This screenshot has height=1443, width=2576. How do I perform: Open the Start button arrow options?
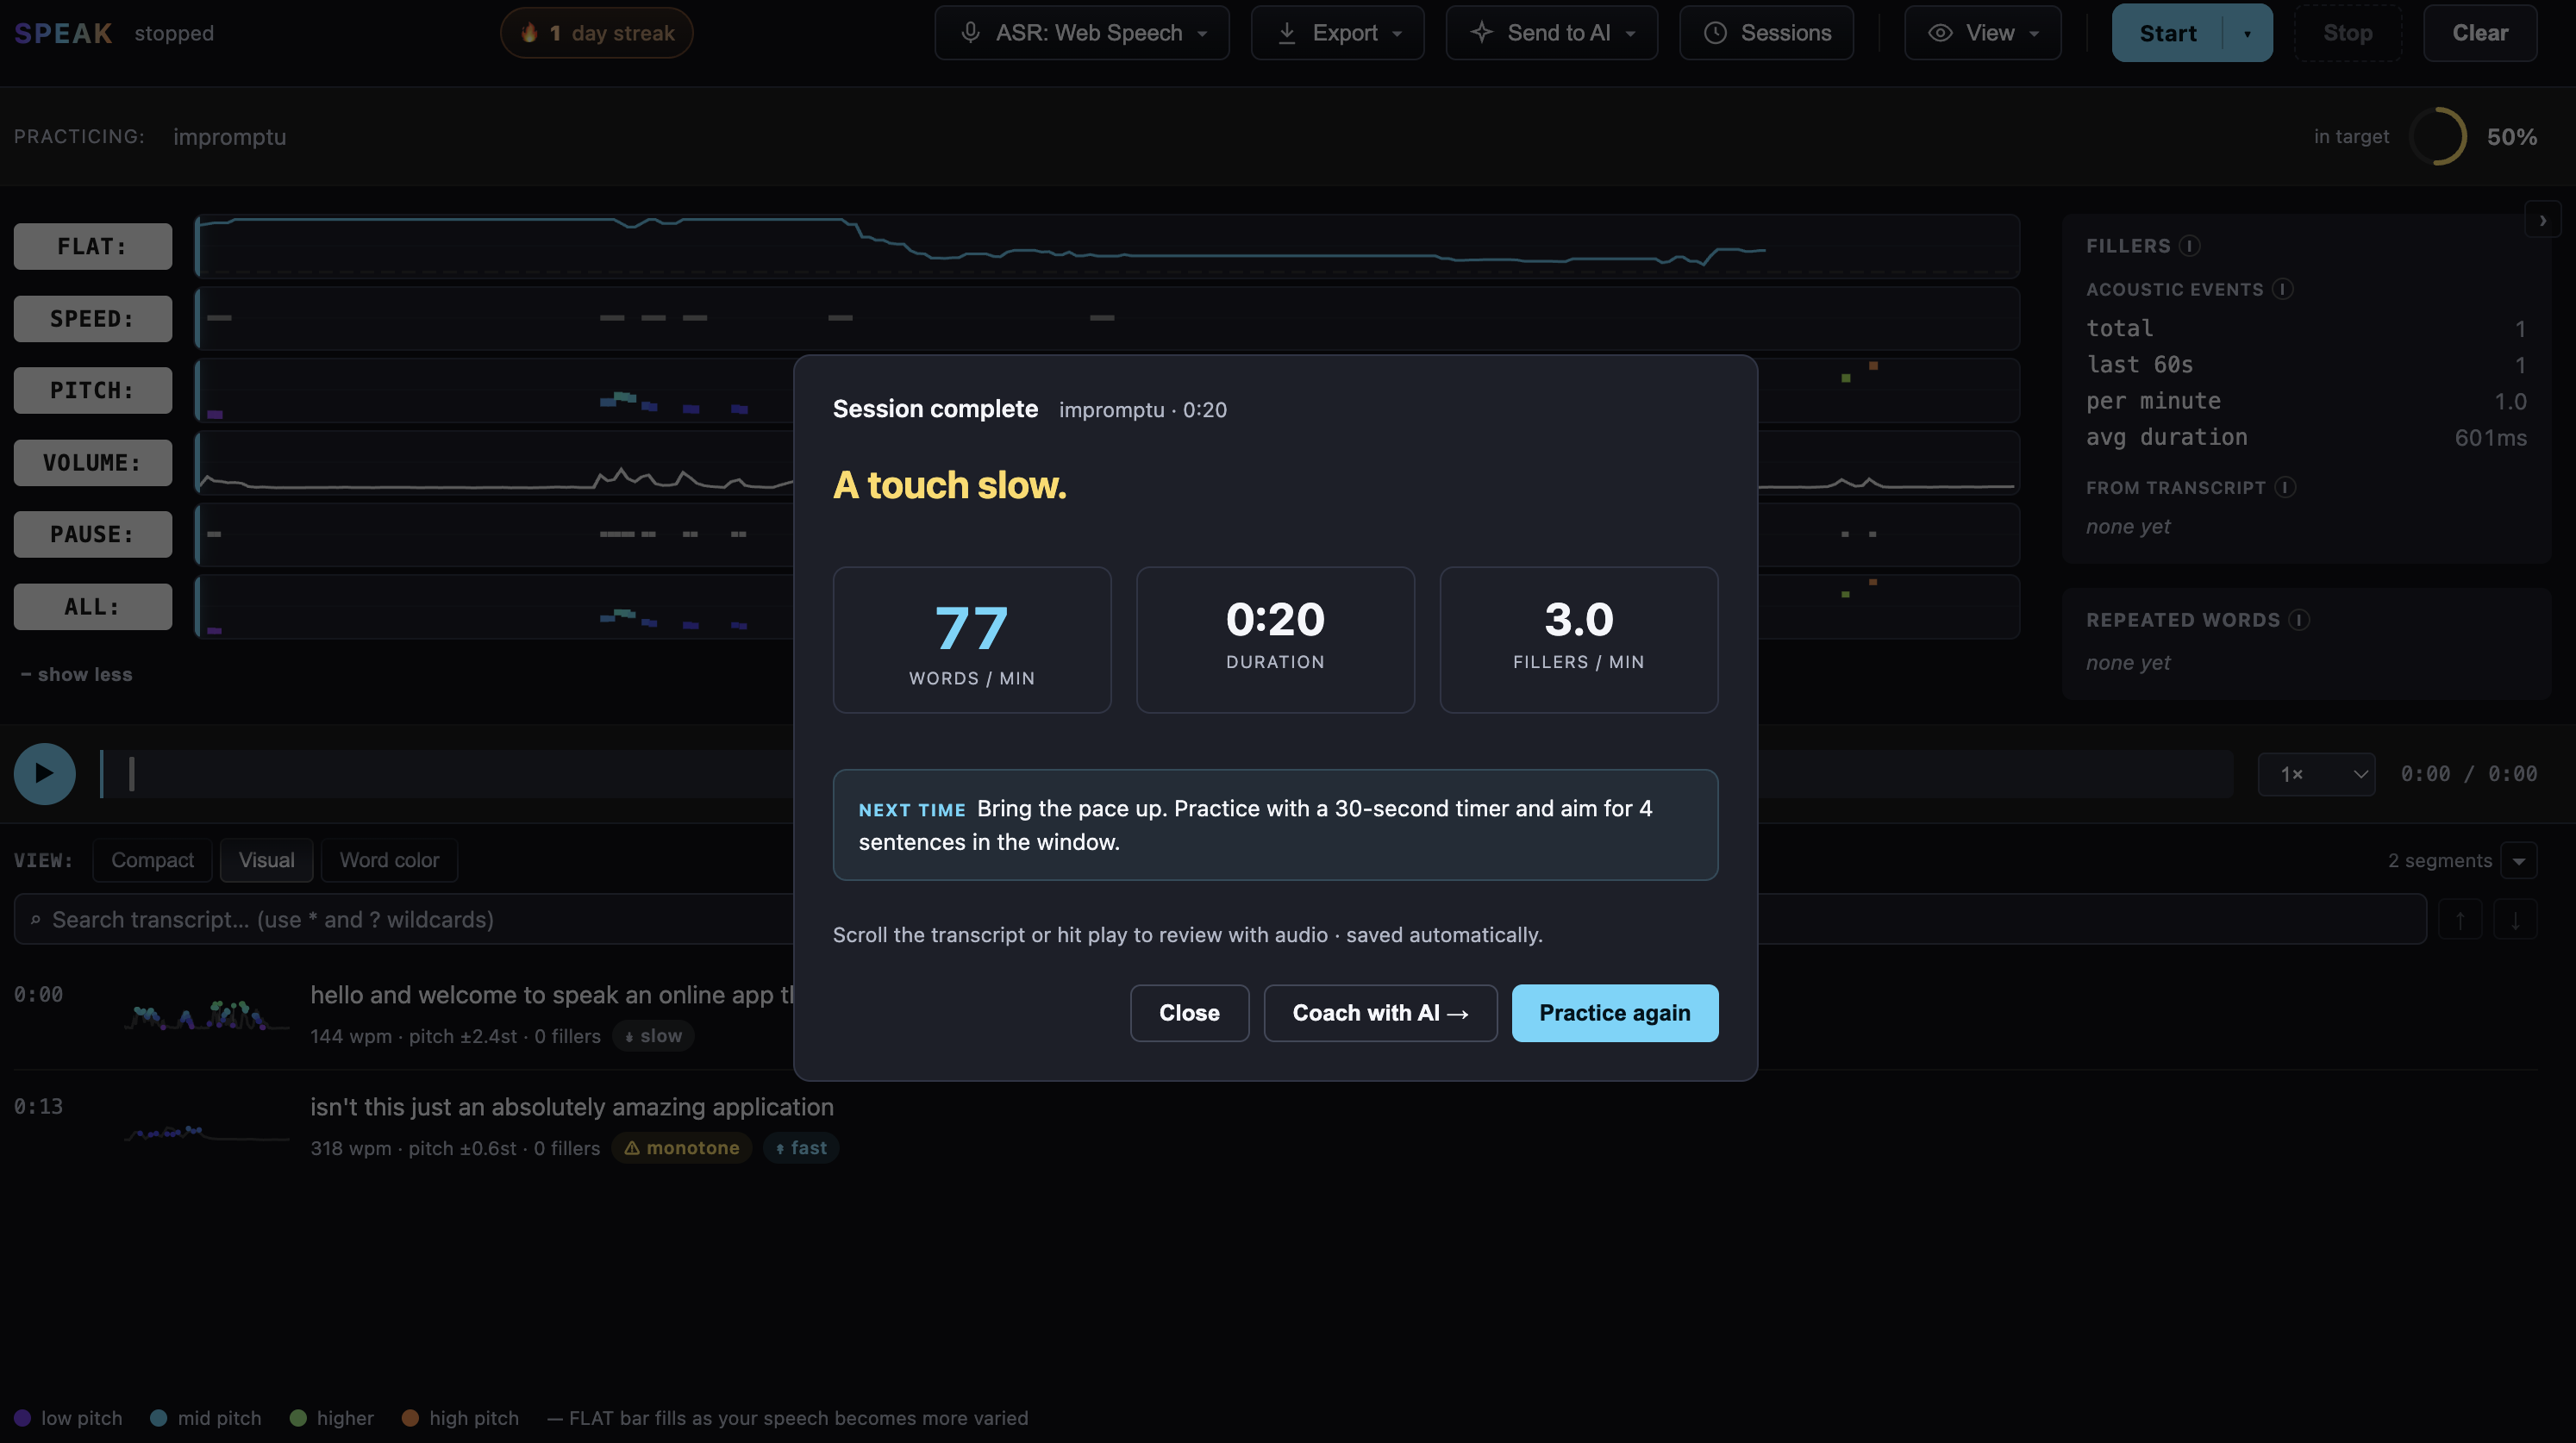pyautogui.click(x=2247, y=33)
